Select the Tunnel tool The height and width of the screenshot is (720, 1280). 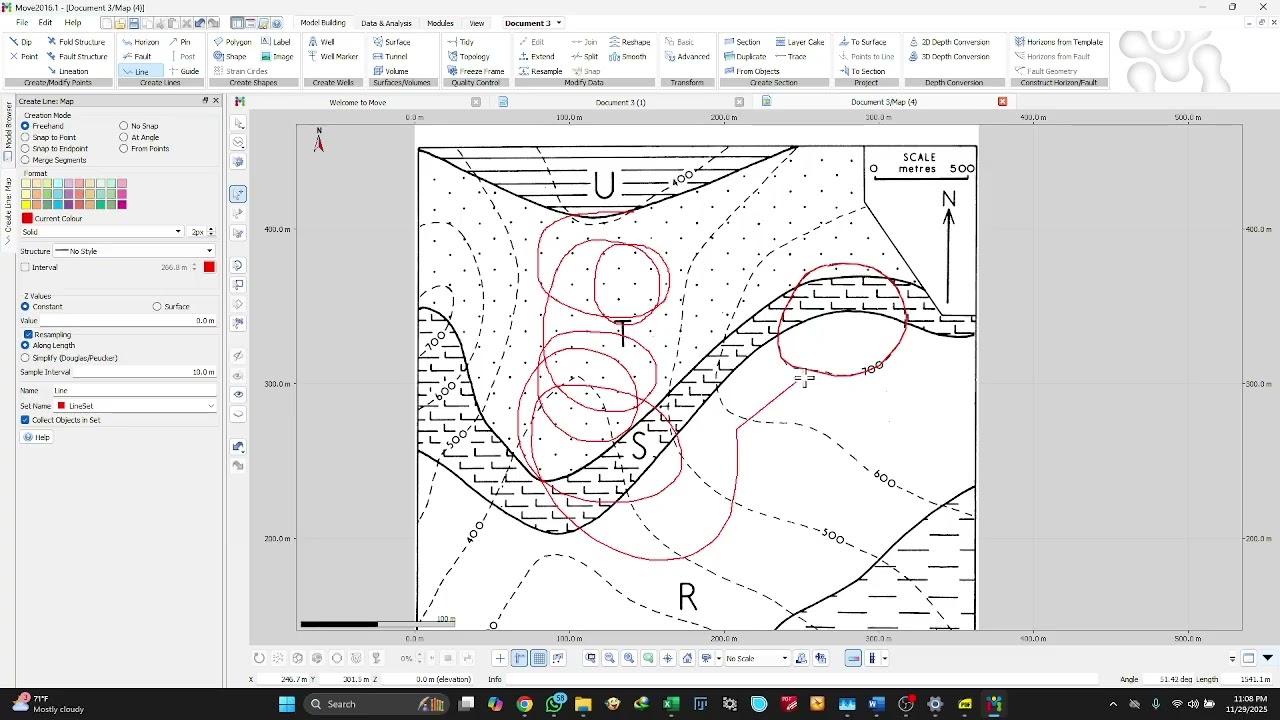390,57
